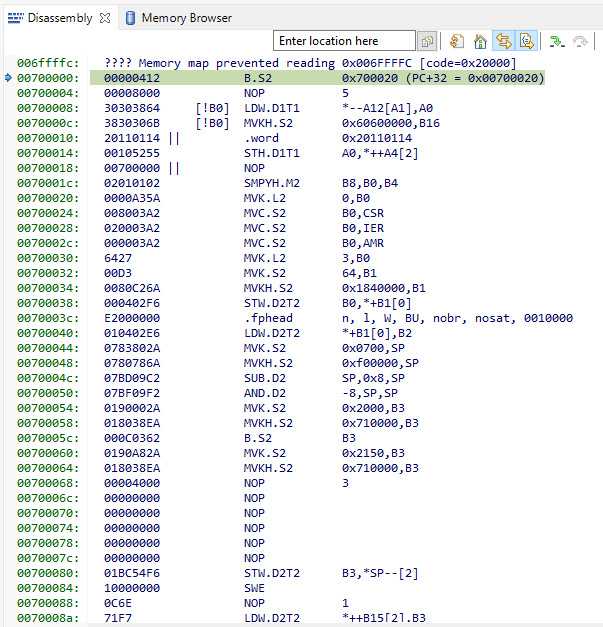Select the highlighted B.S2 instruction line
Screen dimensions: 603x627
pos(260,77)
